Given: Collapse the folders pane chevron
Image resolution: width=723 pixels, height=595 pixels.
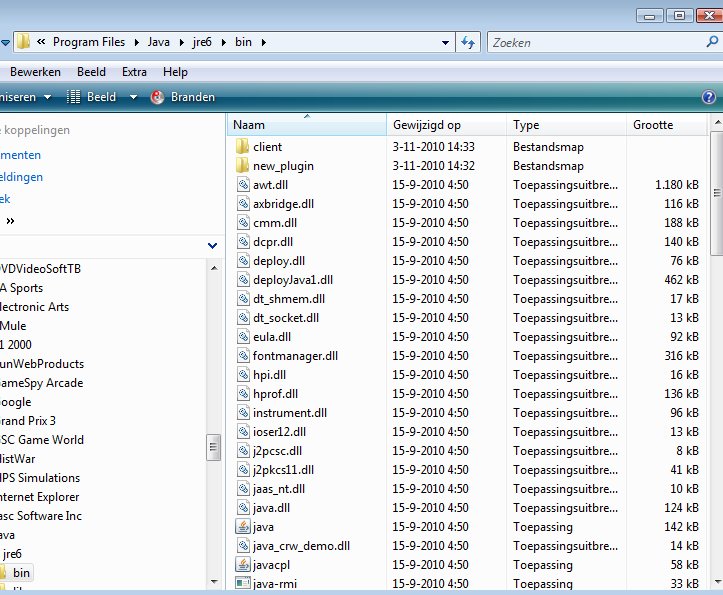Looking at the screenshot, I should click(x=212, y=245).
